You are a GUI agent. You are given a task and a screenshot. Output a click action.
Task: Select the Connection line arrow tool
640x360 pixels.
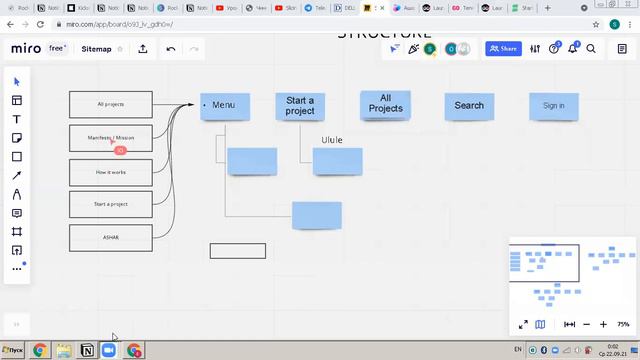(x=17, y=176)
